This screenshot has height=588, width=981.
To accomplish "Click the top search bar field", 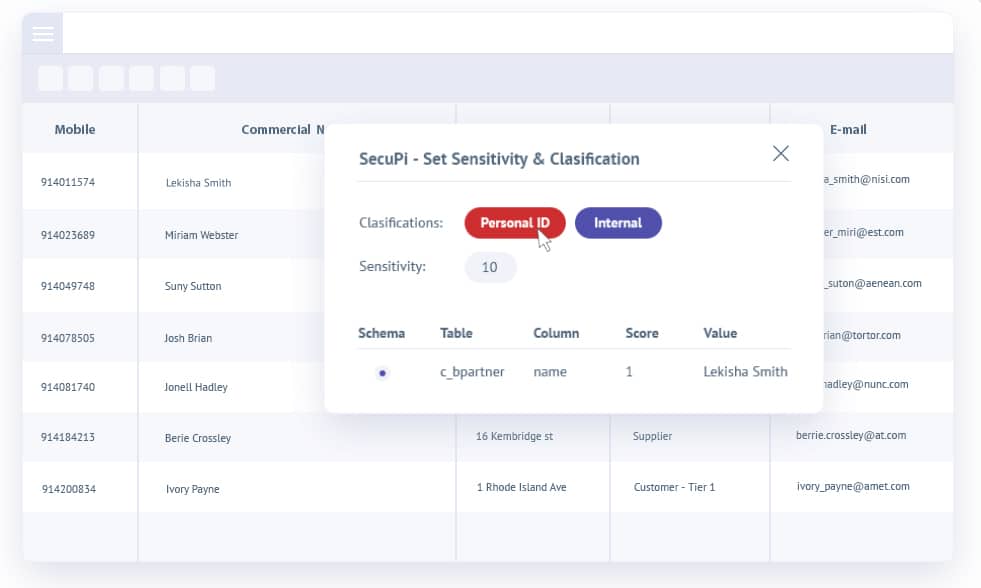I will (507, 33).
